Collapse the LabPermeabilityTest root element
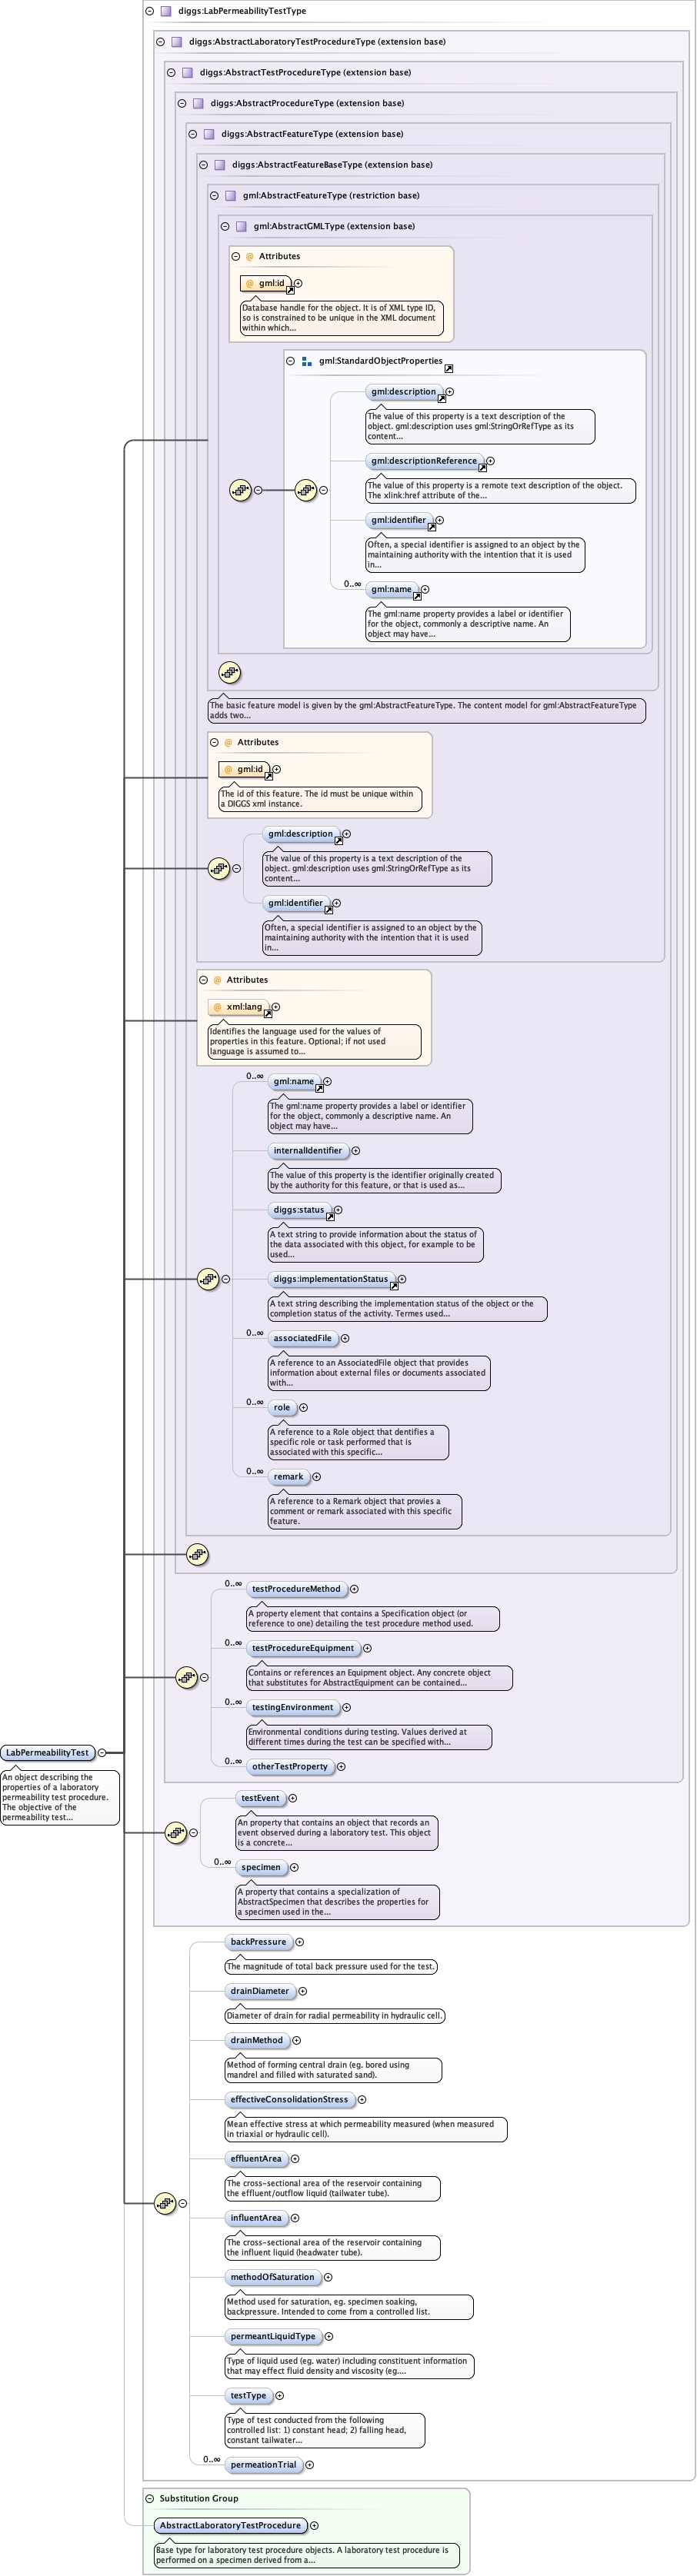This screenshot has height=2576, width=697. coord(102,1752)
